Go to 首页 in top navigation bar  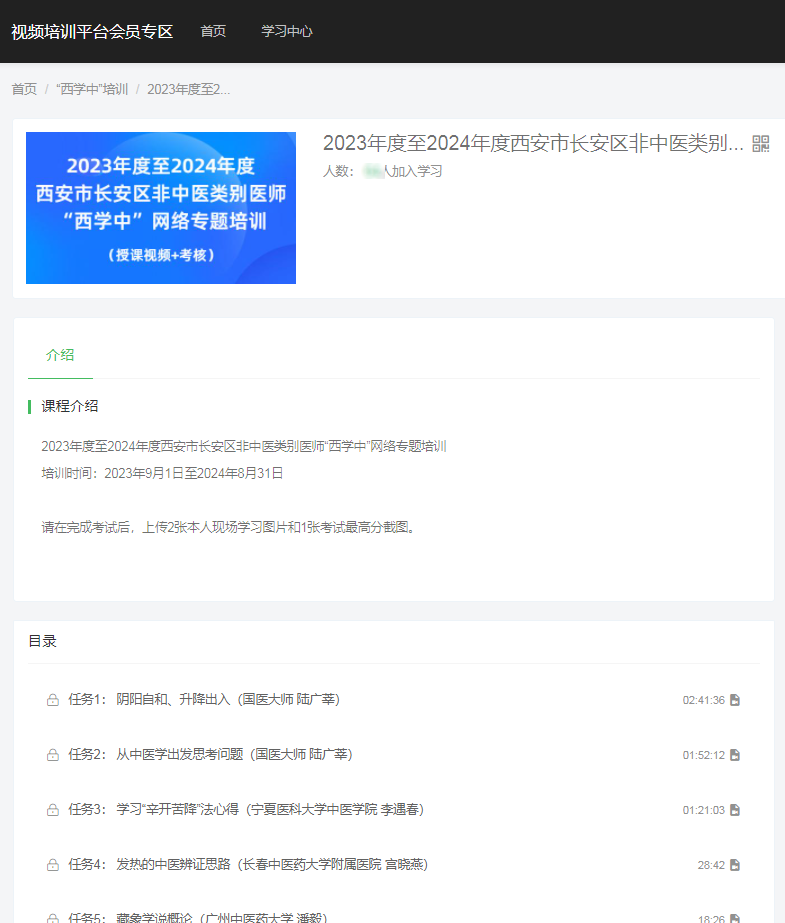213,31
